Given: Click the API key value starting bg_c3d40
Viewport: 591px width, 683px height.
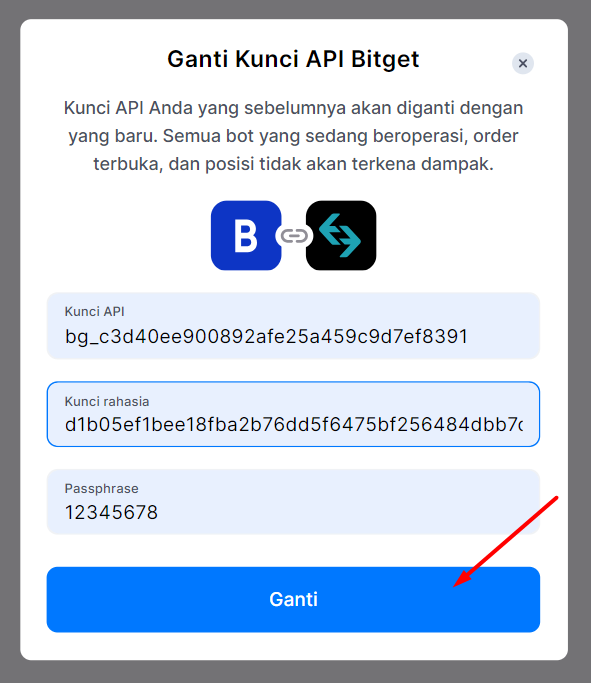Looking at the screenshot, I should (267, 337).
